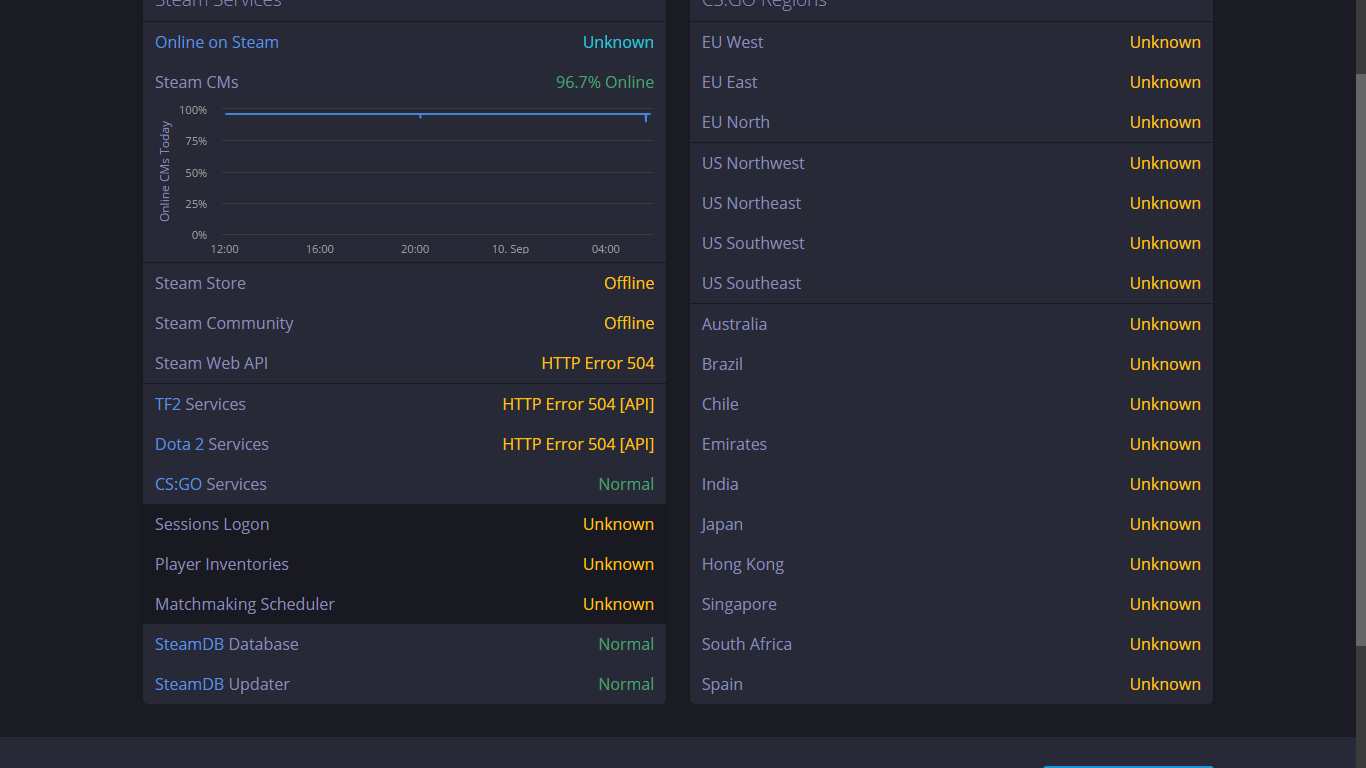Select the US Southeast region label

point(752,283)
